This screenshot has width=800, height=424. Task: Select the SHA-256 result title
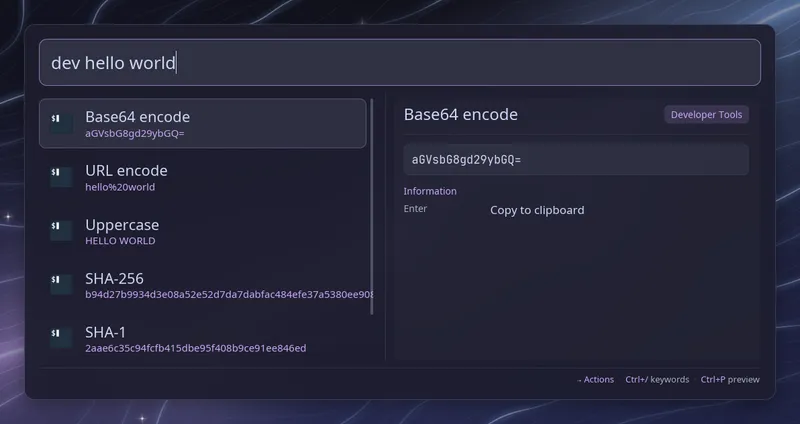(x=114, y=279)
